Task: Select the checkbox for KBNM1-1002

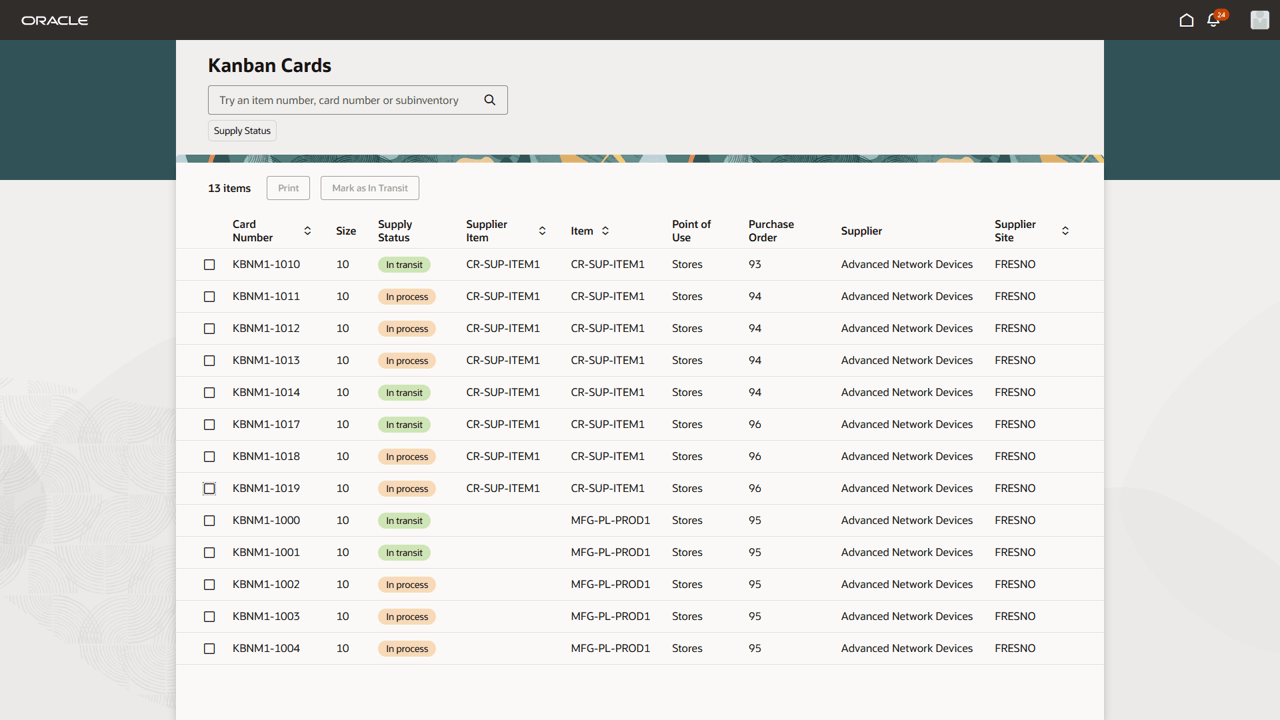Action: (209, 584)
